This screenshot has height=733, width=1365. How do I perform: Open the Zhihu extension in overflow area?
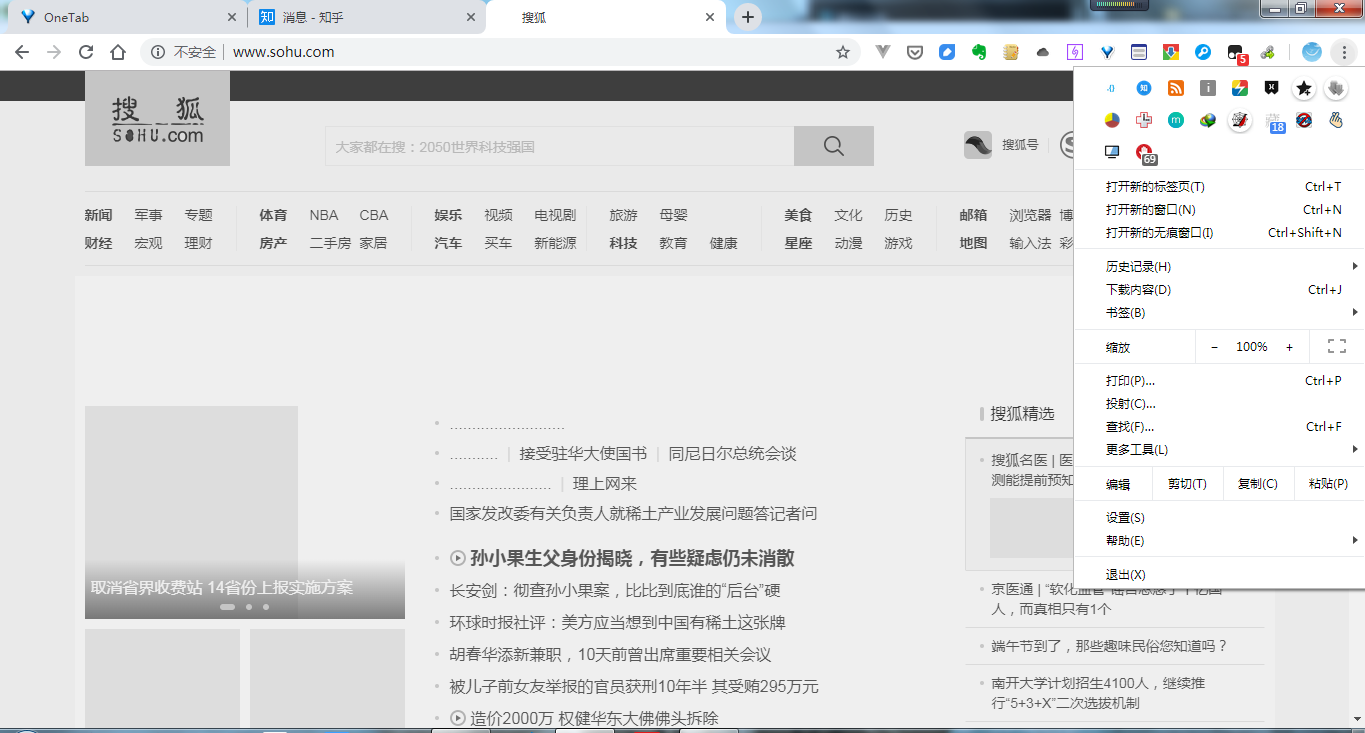tap(1144, 88)
